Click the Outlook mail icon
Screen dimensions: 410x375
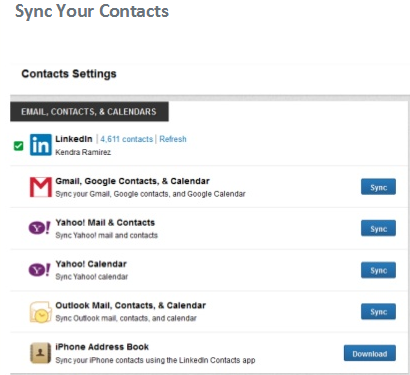point(40,312)
